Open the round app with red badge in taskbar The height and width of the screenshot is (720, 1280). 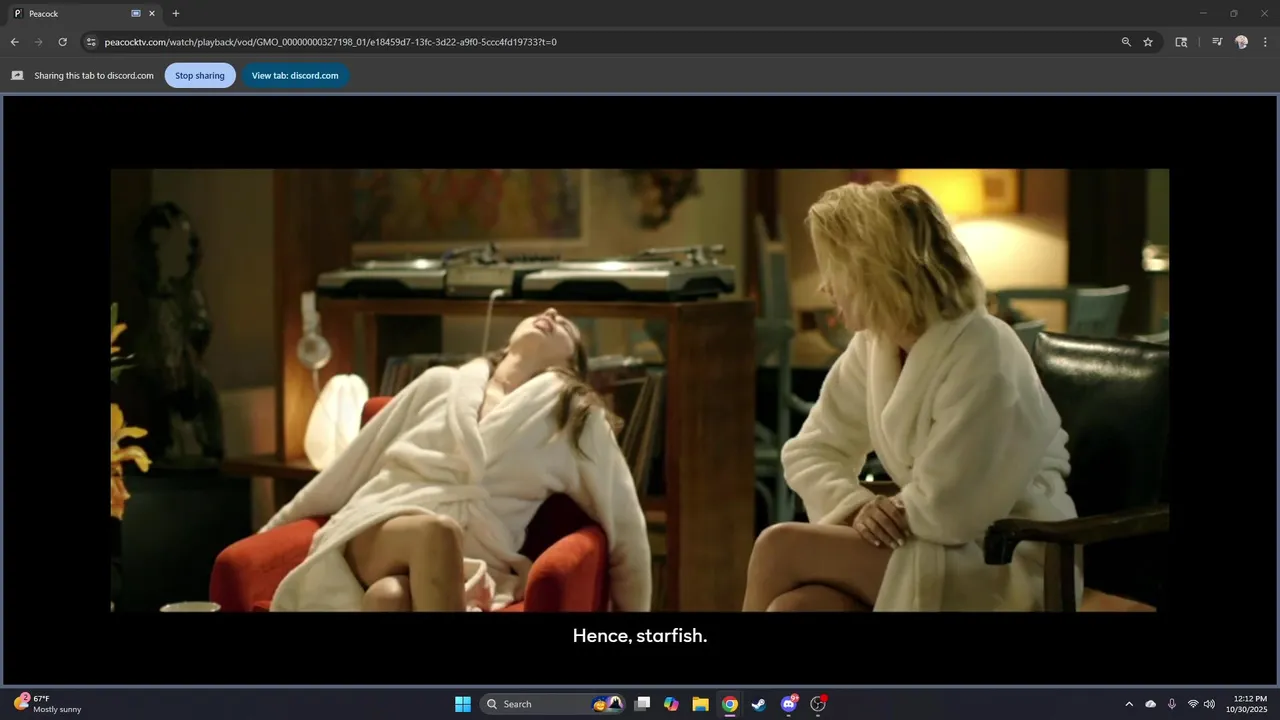pyautogui.click(x=818, y=704)
